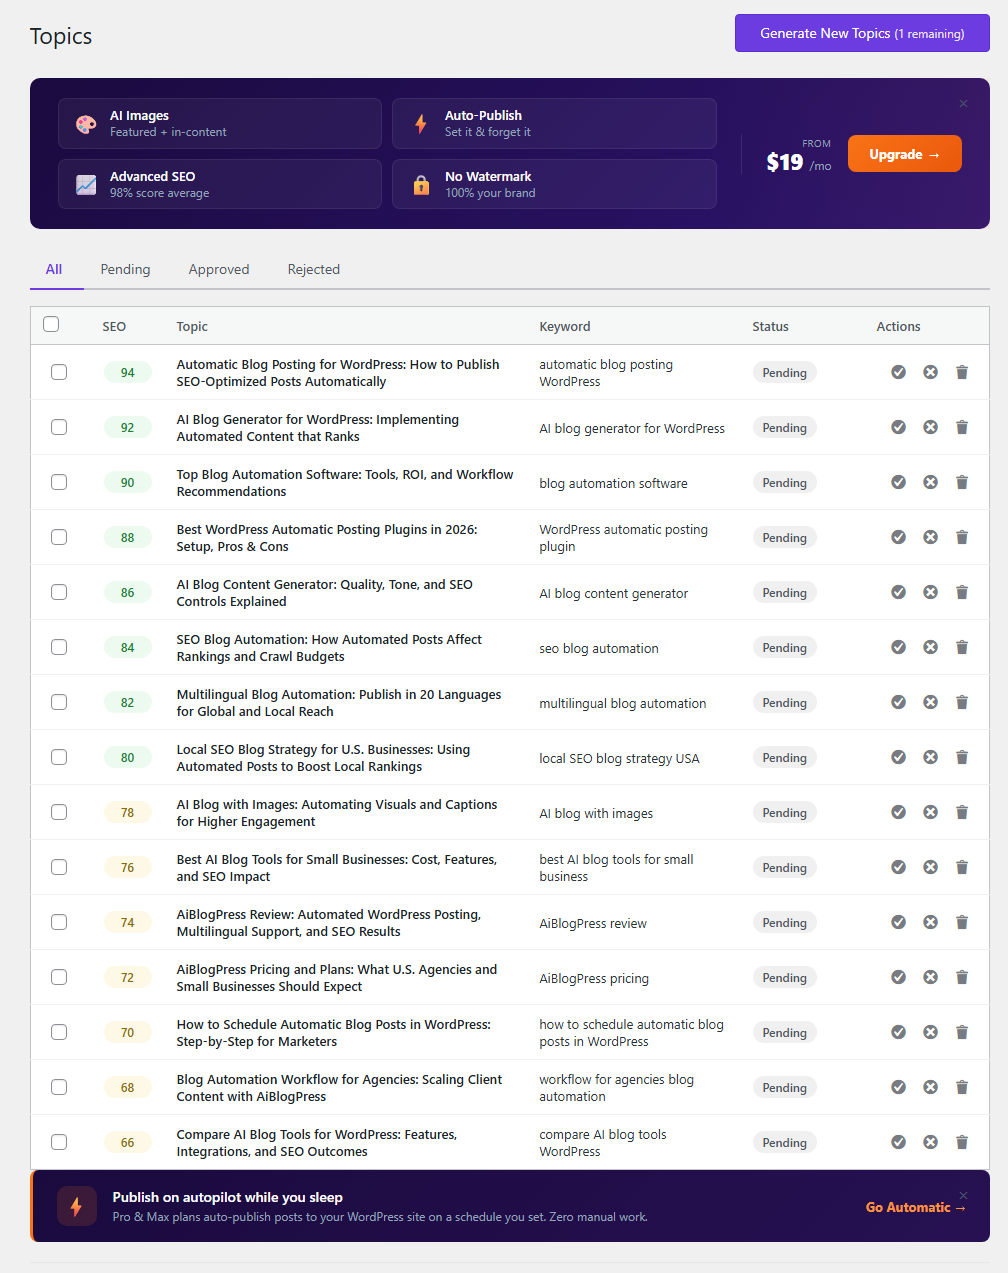This screenshot has width=1008, height=1273.
Task: Click the Go Automatic link
Action: (x=914, y=1207)
